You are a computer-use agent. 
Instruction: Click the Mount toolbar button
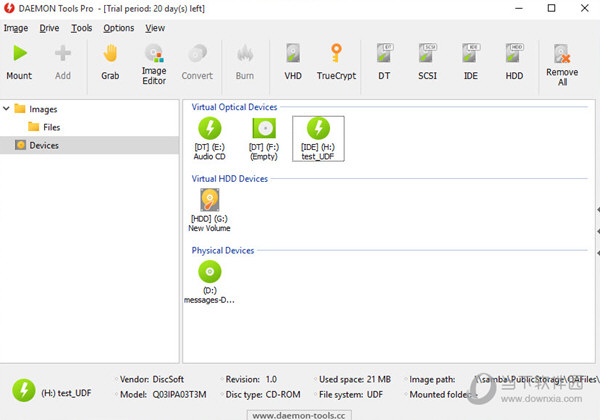click(x=19, y=63)
